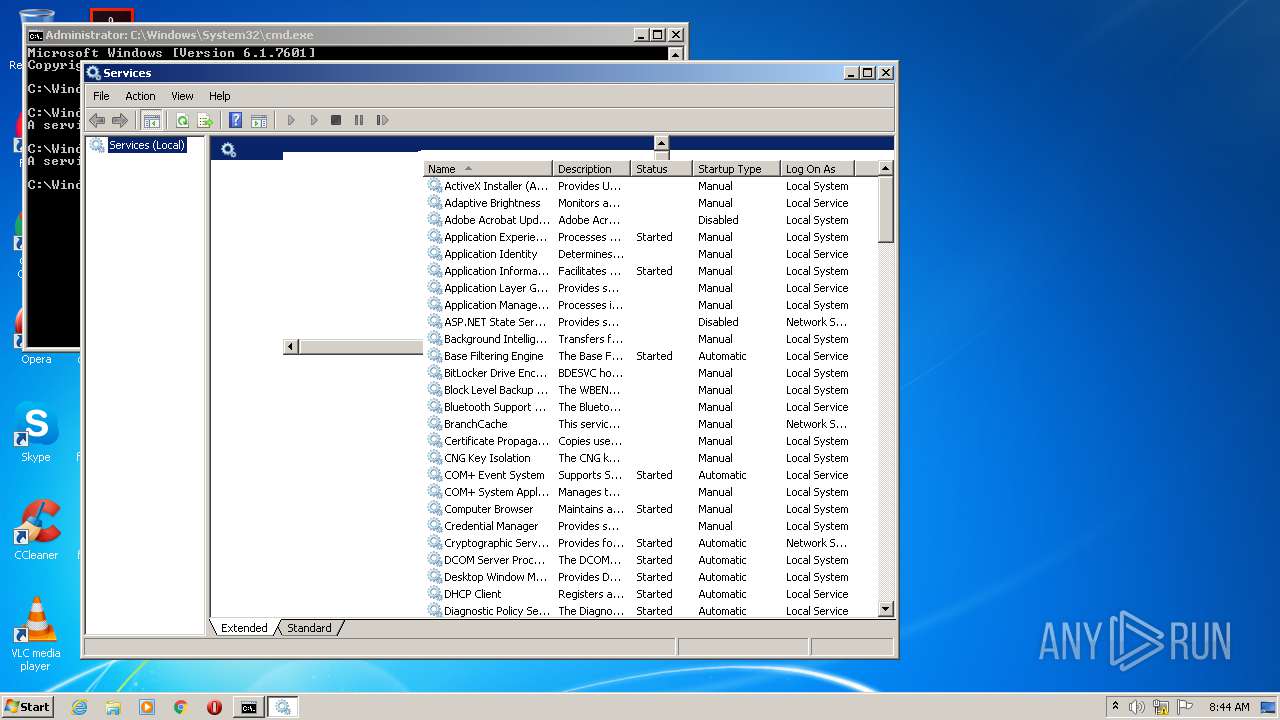
Task: Click the services list scroll-down arrow
Action: pos(885,609)
